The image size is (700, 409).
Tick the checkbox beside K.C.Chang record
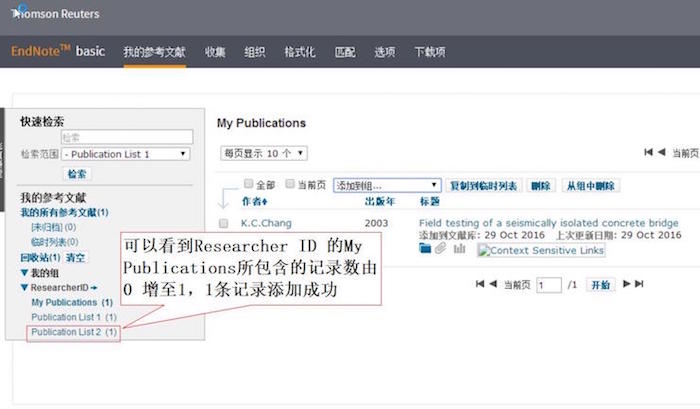[224, 223]
